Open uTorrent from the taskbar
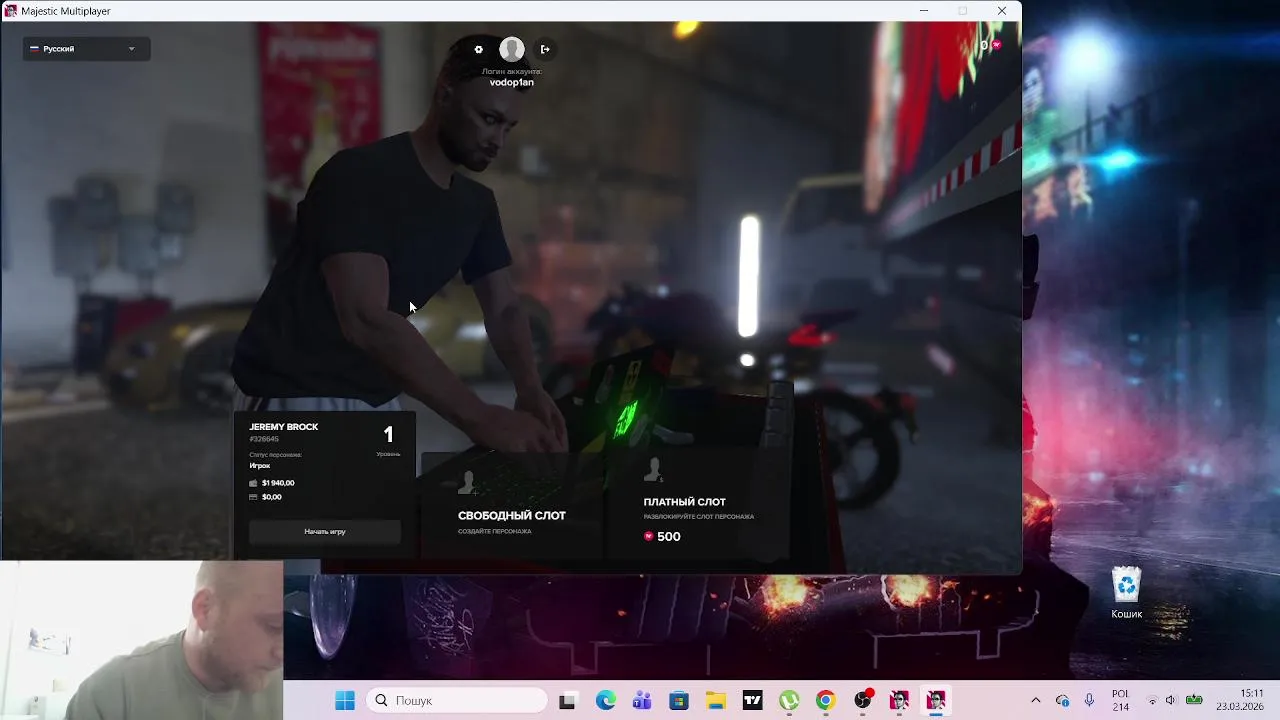This screenshot has height=720, width=1280. pos(789,701)
